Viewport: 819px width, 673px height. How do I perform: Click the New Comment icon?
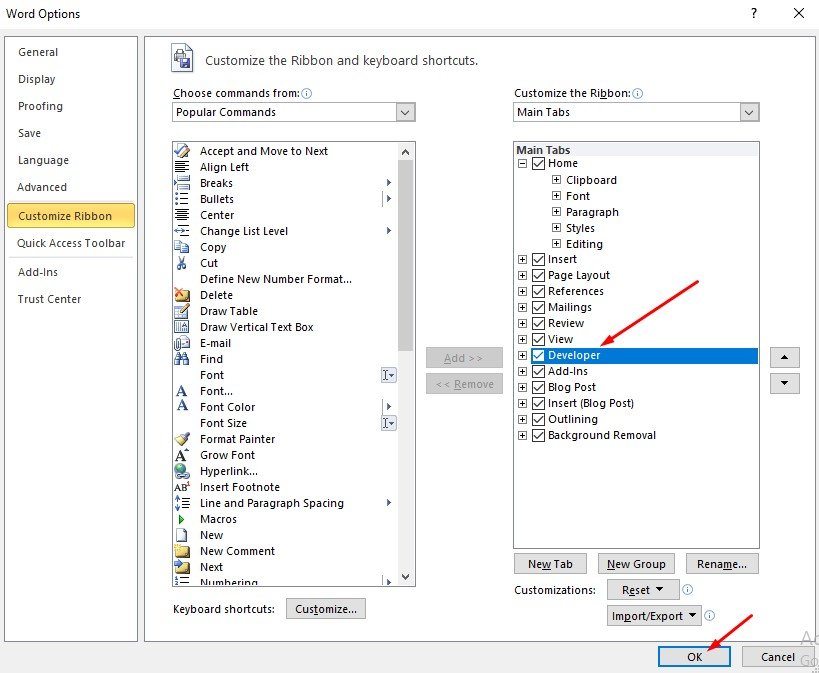182,551
